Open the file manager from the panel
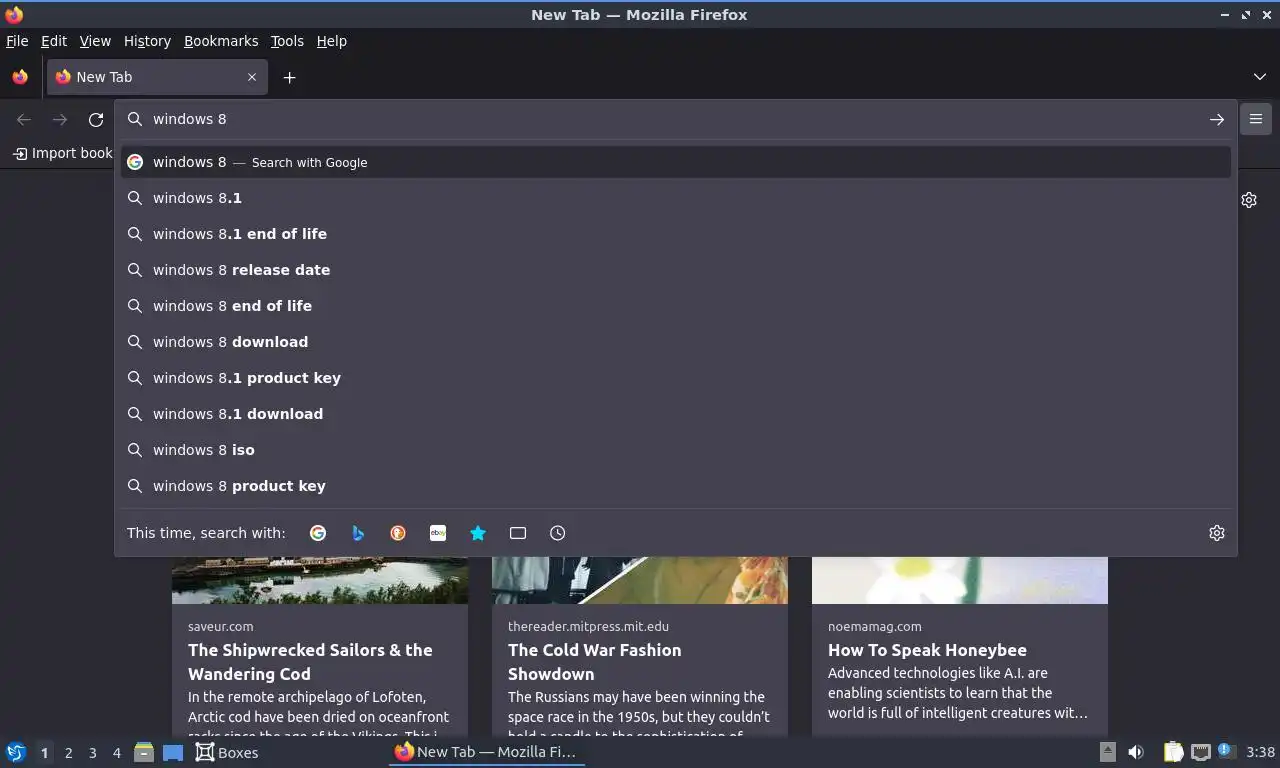The width and height of the screenshot is (1280, 768). coord(144,752)
